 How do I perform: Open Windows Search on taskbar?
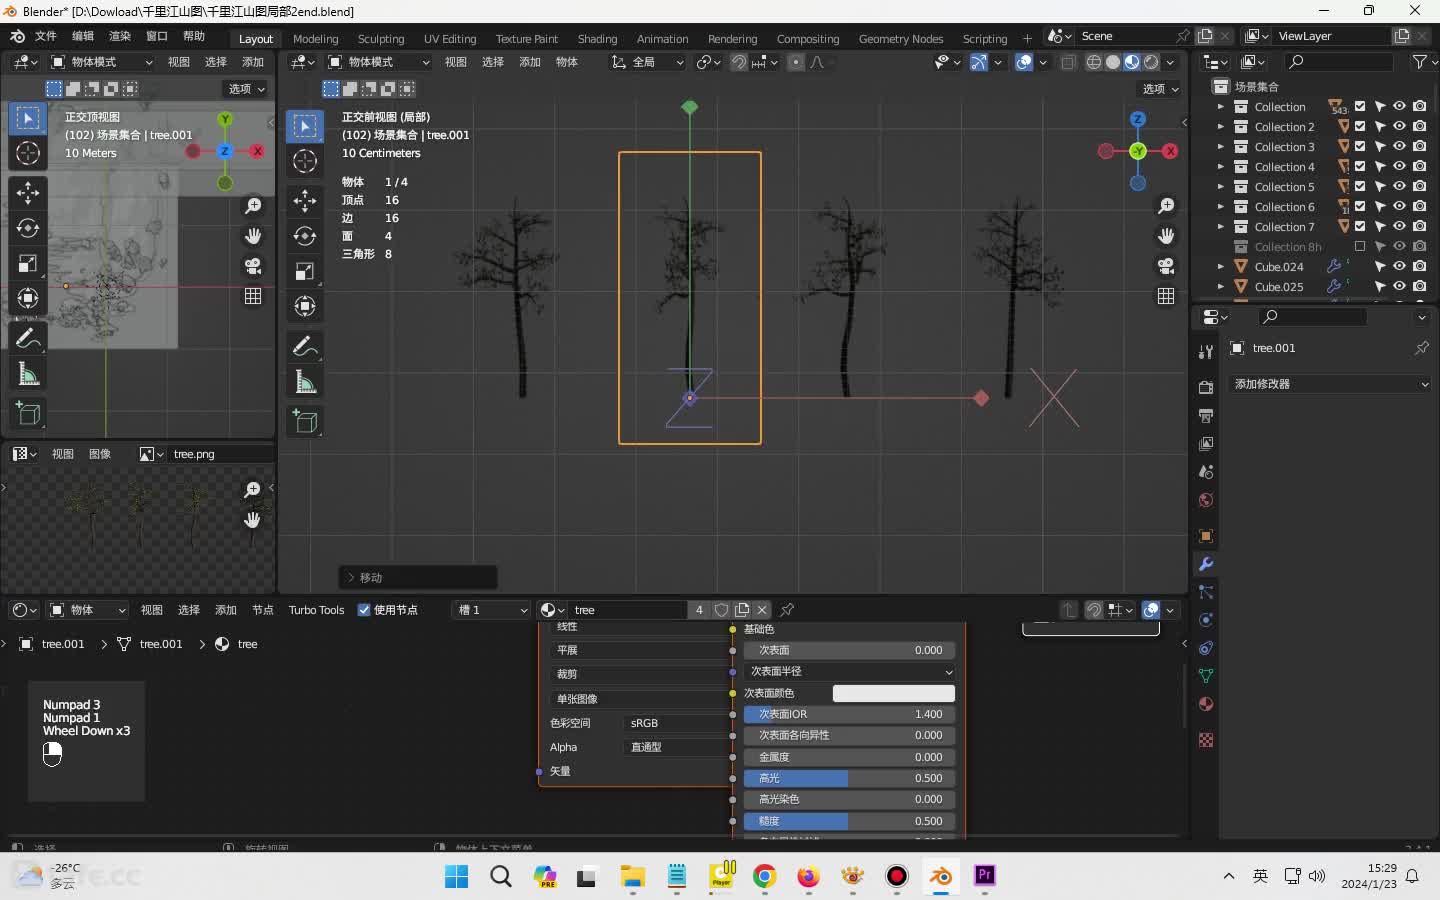coord(501,876)
